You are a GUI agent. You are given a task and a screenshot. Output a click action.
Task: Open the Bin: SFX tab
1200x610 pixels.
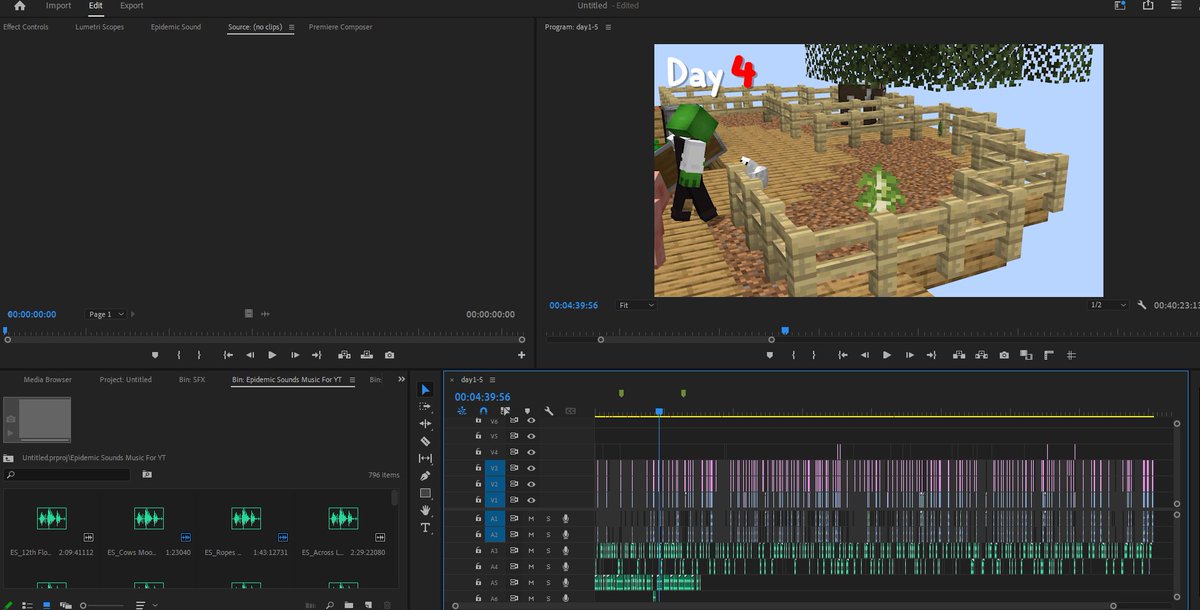tap(193, 380)
